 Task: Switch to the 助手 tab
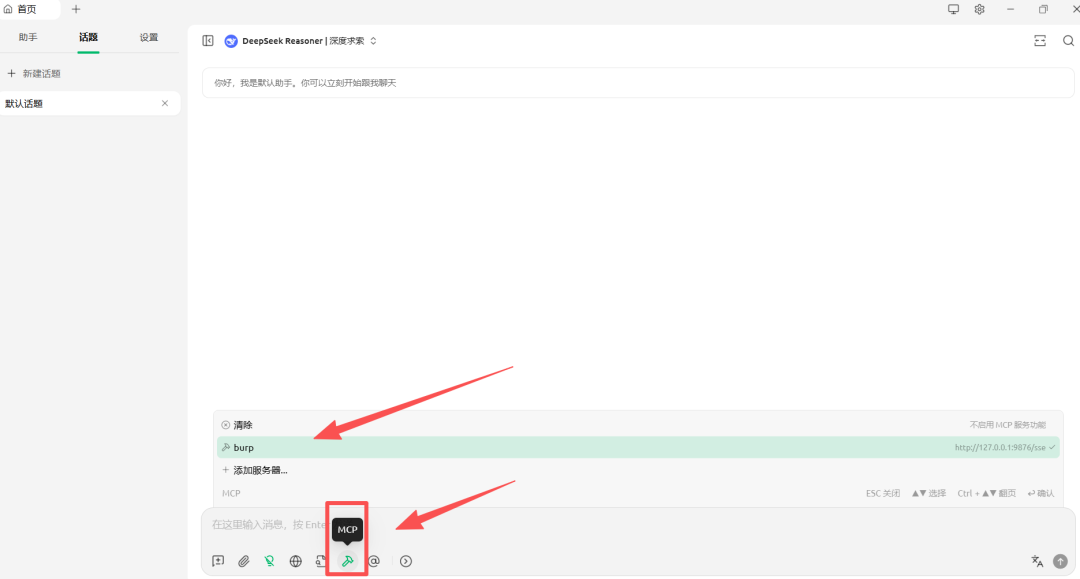pyautogui.click(x=28, y=37)
